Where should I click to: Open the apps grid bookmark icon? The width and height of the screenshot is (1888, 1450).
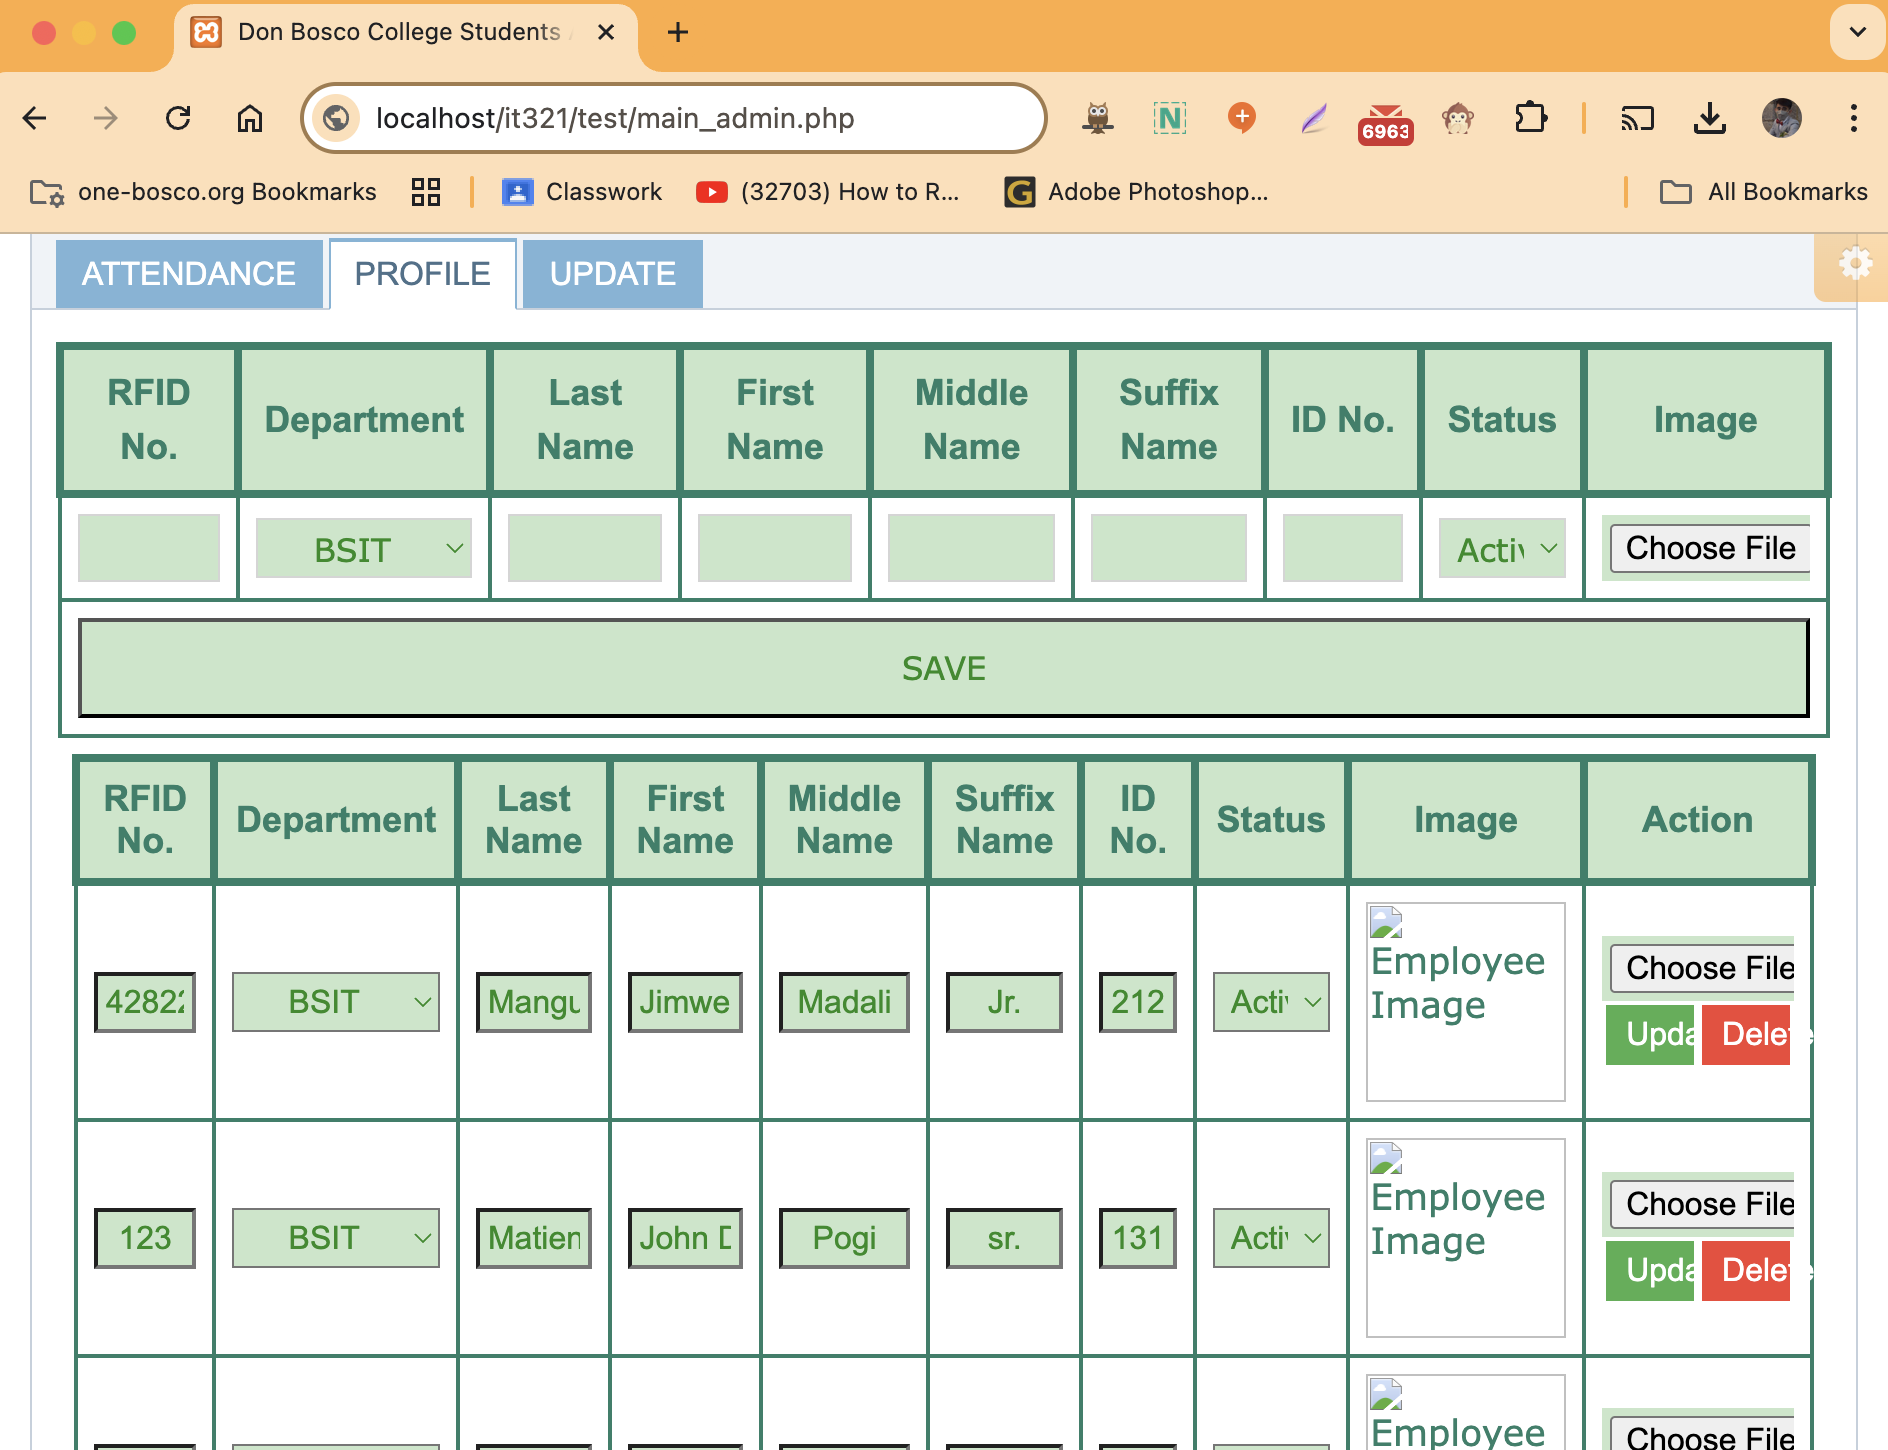[426, 192]
